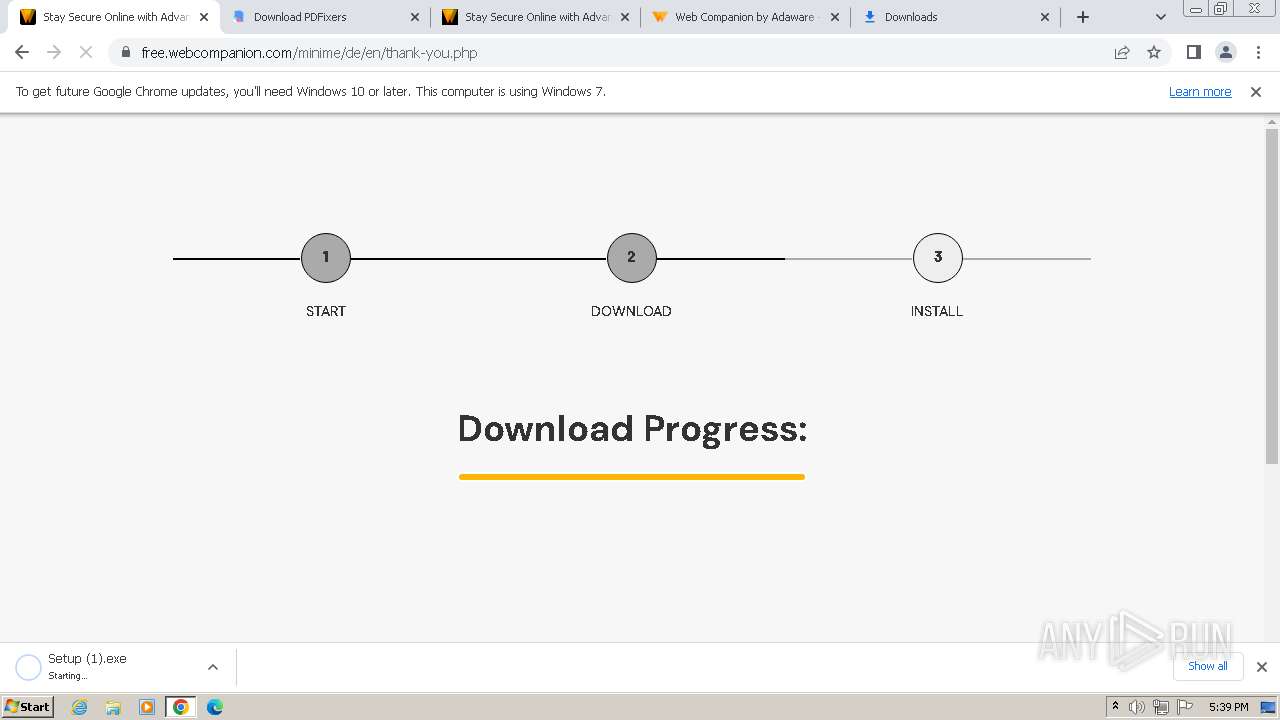Bookmark this tab with the star icon
The width and height of the screenshot is (1280, 720).
(x=1154, y=52)
